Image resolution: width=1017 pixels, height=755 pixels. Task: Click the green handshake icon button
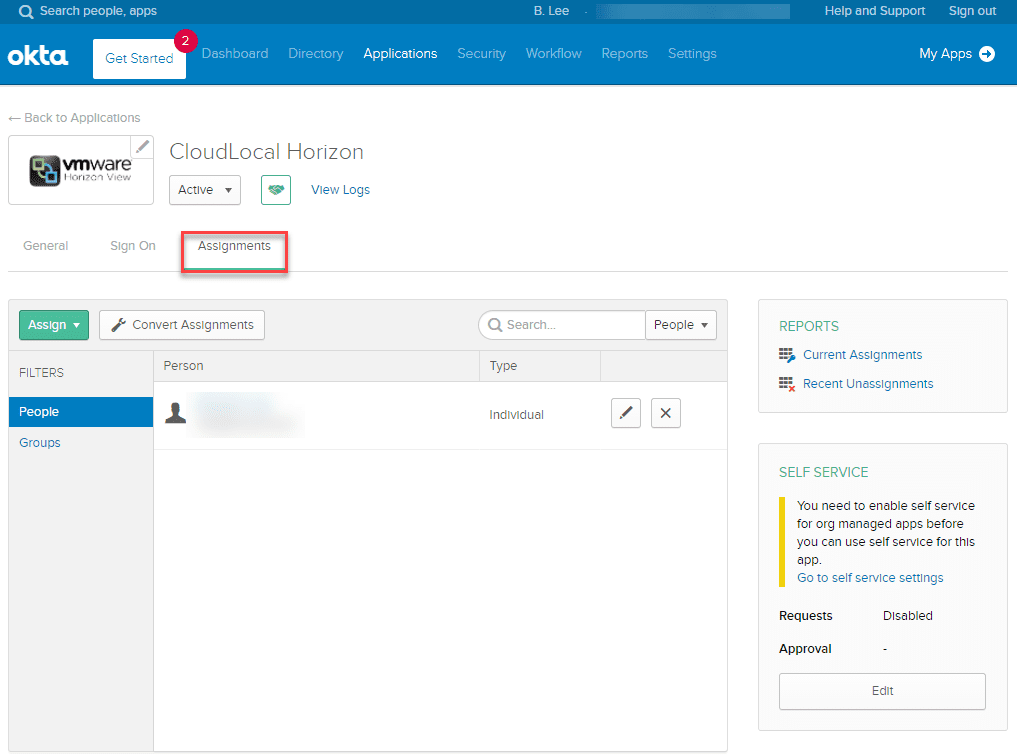click(276, 190)
